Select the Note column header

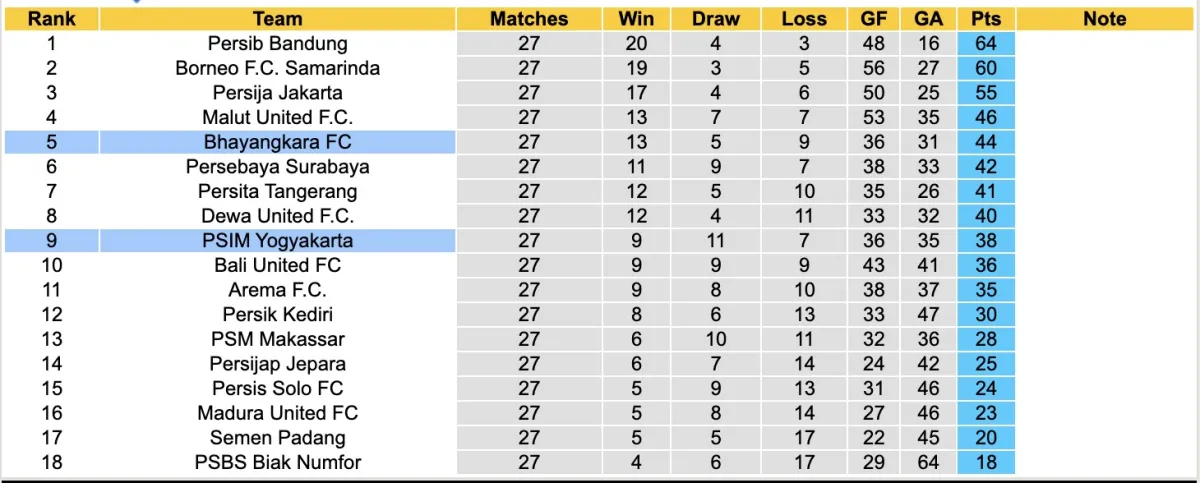coord(1104,19)
